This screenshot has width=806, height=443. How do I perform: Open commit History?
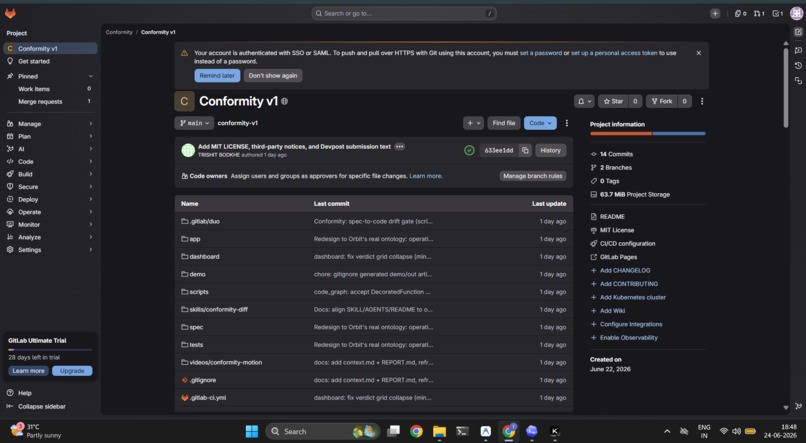point(551,151)
